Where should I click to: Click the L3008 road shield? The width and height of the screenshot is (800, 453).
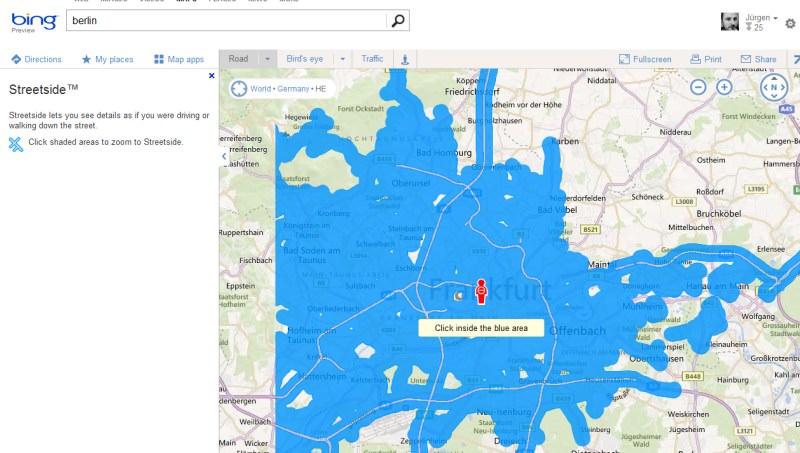point(684,202)
